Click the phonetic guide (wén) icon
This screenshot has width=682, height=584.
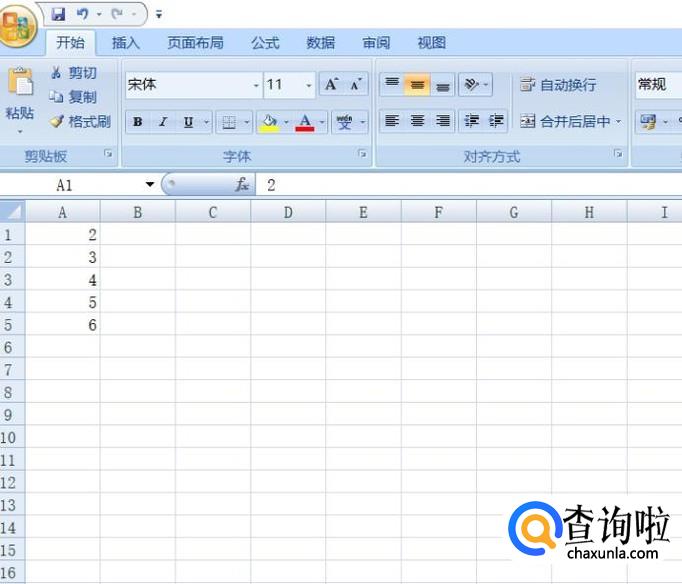[x=344, y=122]
